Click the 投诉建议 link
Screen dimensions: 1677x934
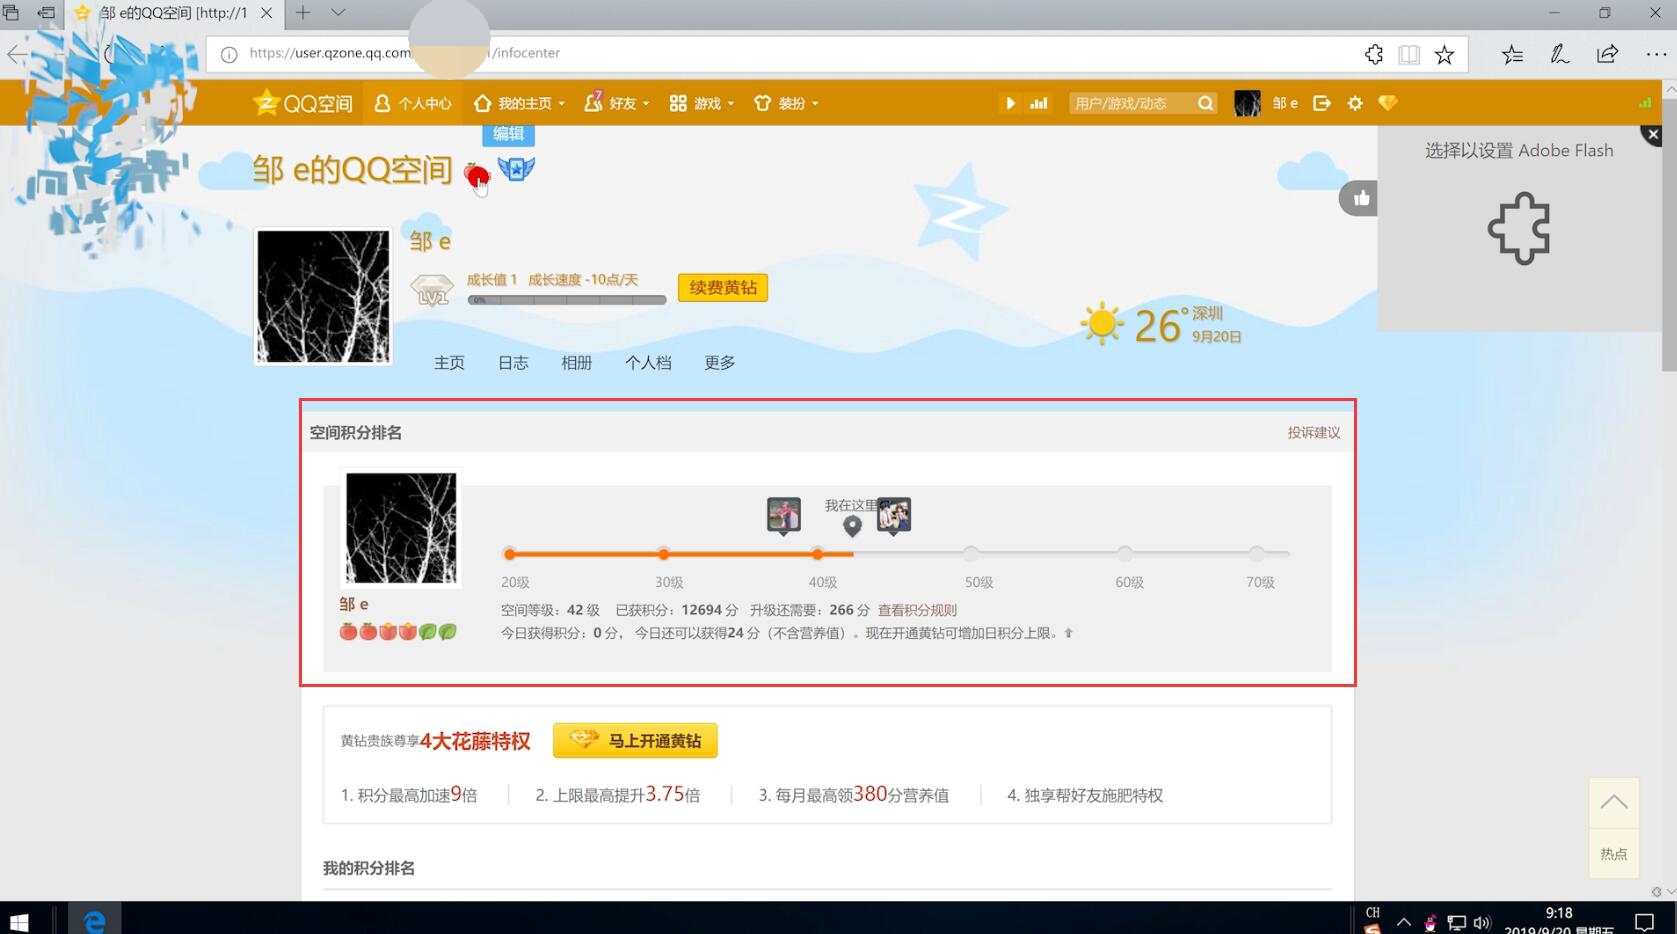pos(1314,433)
